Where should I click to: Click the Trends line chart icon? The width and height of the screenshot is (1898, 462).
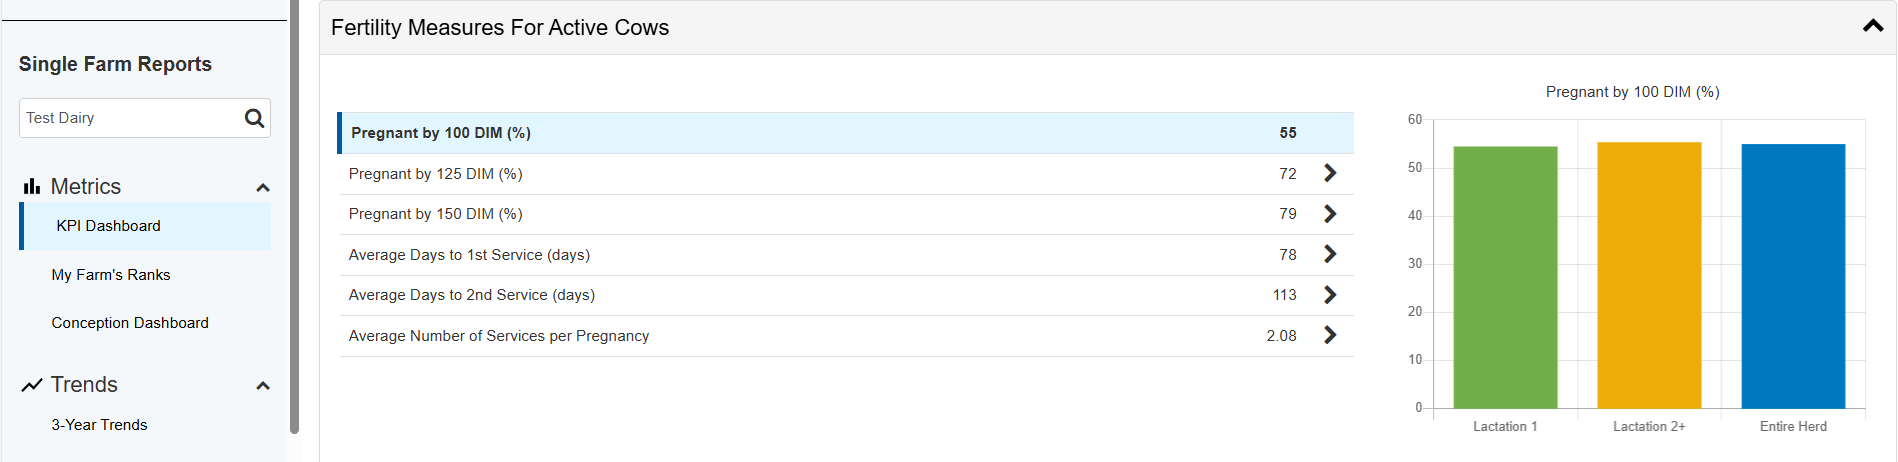[x=32, y=385]
